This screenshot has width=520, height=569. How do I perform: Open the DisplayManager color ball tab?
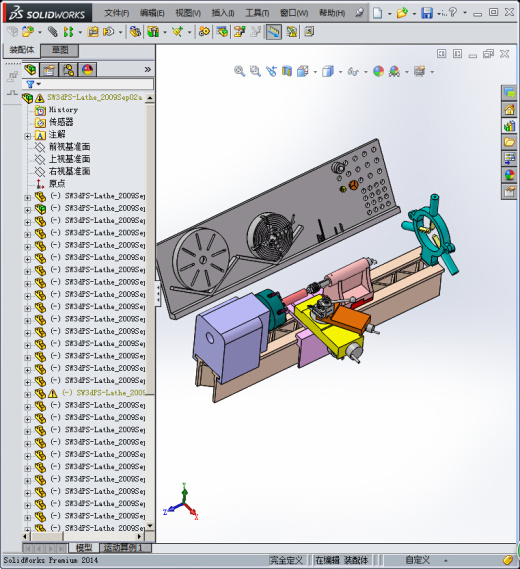coord(87,70)
